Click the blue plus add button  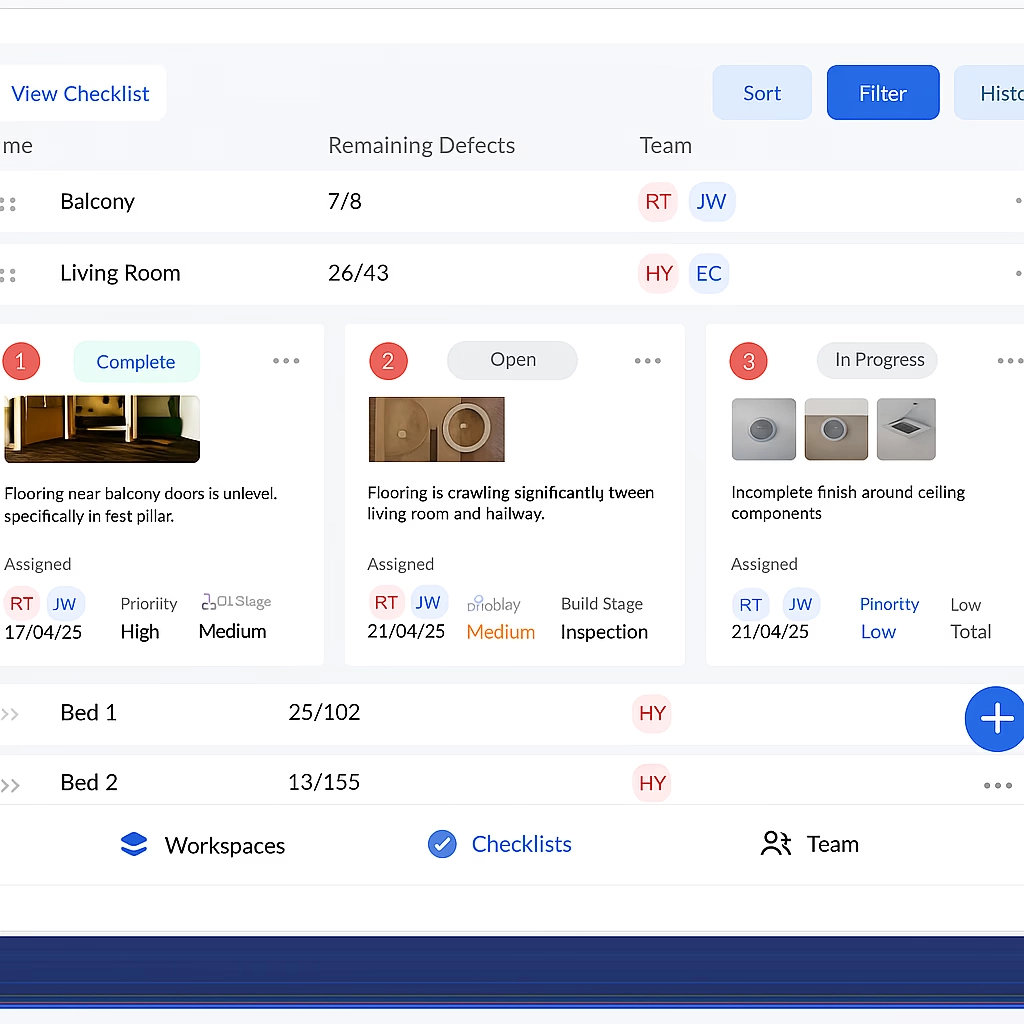(x=995, y=718)
